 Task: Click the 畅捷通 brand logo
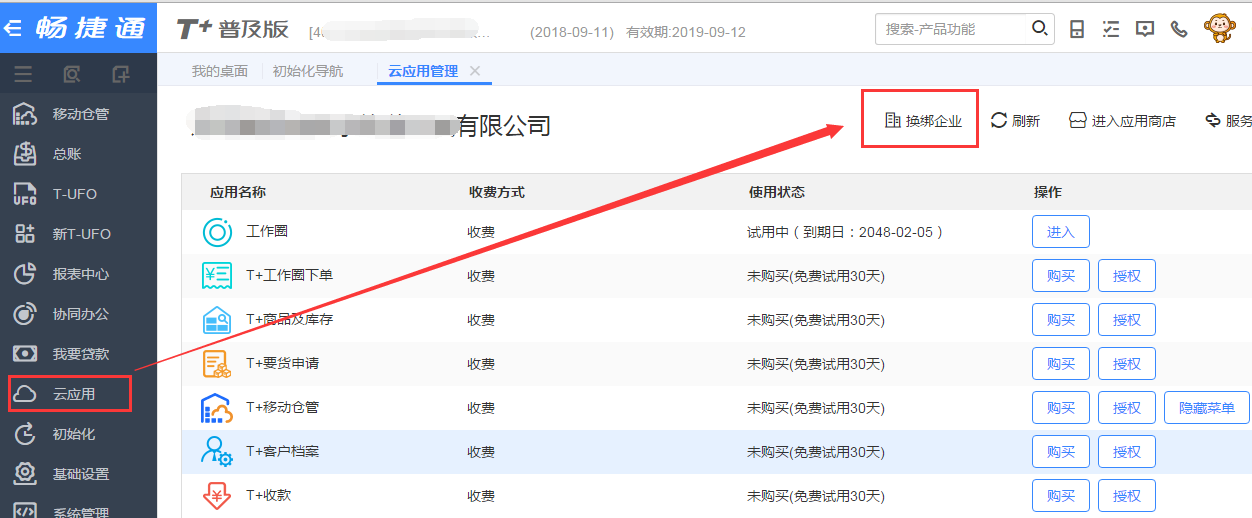(x=90, y=28)
